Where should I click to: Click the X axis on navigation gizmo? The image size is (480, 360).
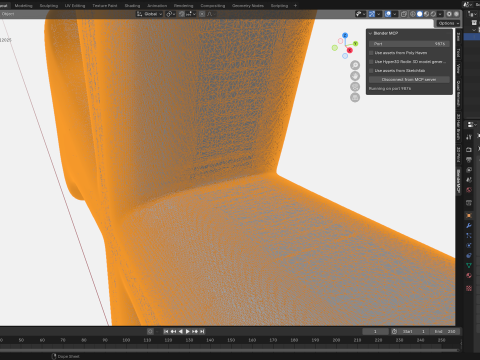point(350,50)
